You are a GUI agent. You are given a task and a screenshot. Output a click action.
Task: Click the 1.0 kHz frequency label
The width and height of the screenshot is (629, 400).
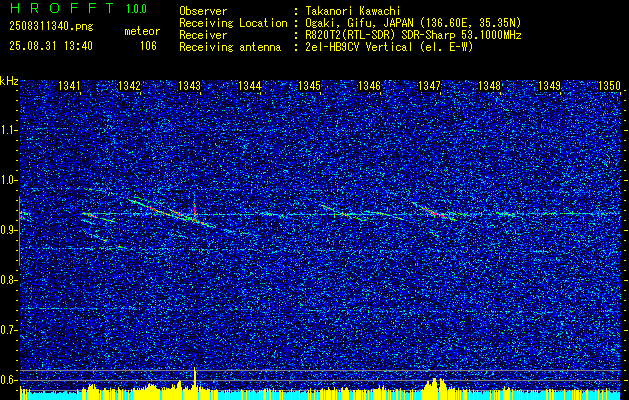[9, 180]
